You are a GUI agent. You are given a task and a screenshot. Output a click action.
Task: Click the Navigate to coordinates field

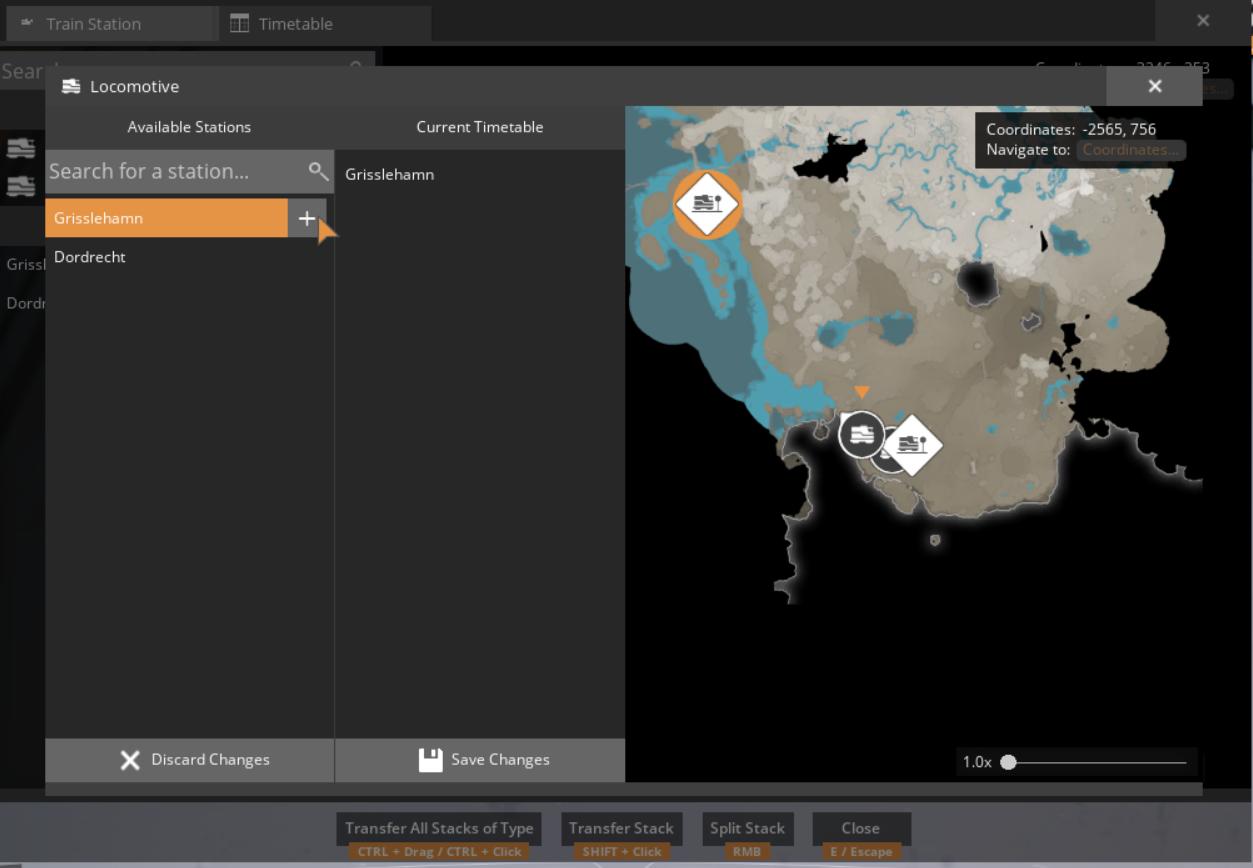click(1130, 150)
